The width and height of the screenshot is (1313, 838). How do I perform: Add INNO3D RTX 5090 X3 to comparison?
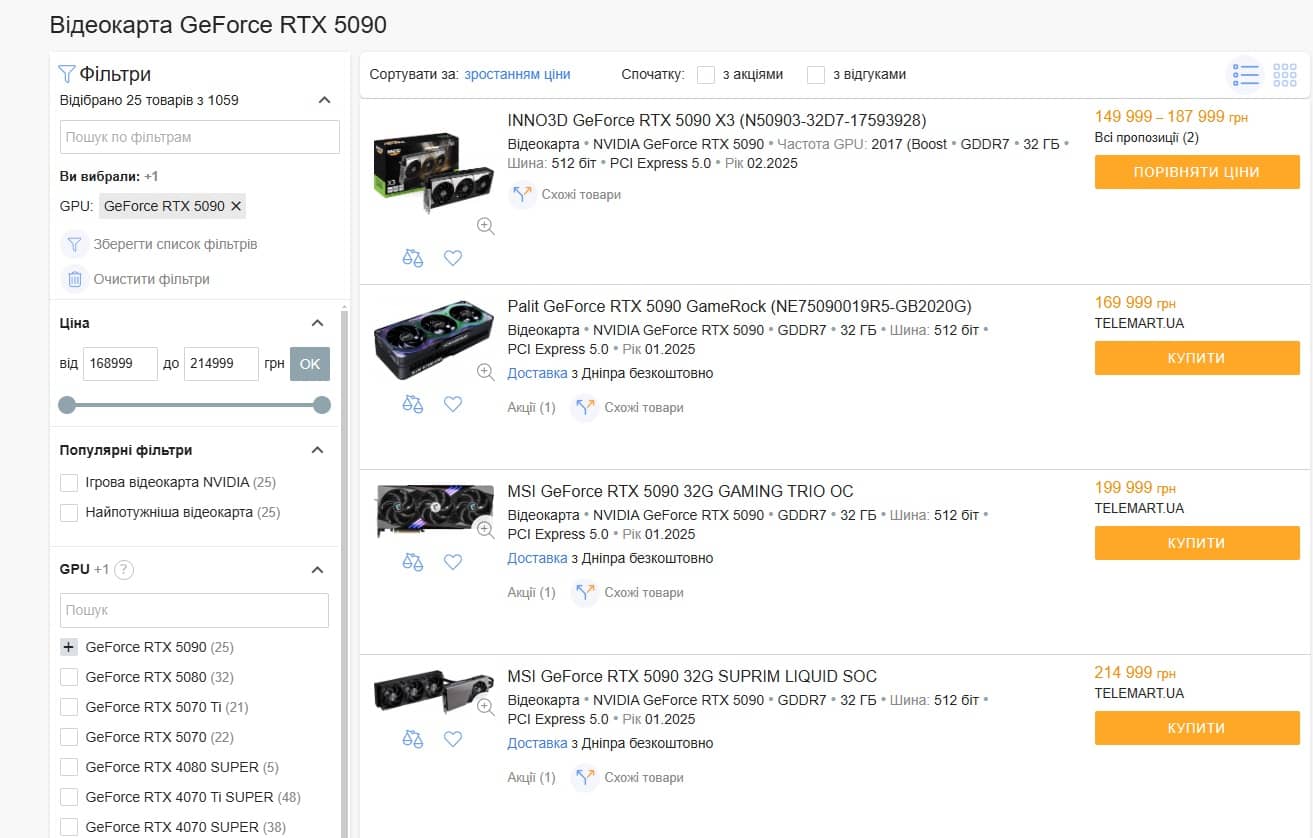tap(413, 258)
